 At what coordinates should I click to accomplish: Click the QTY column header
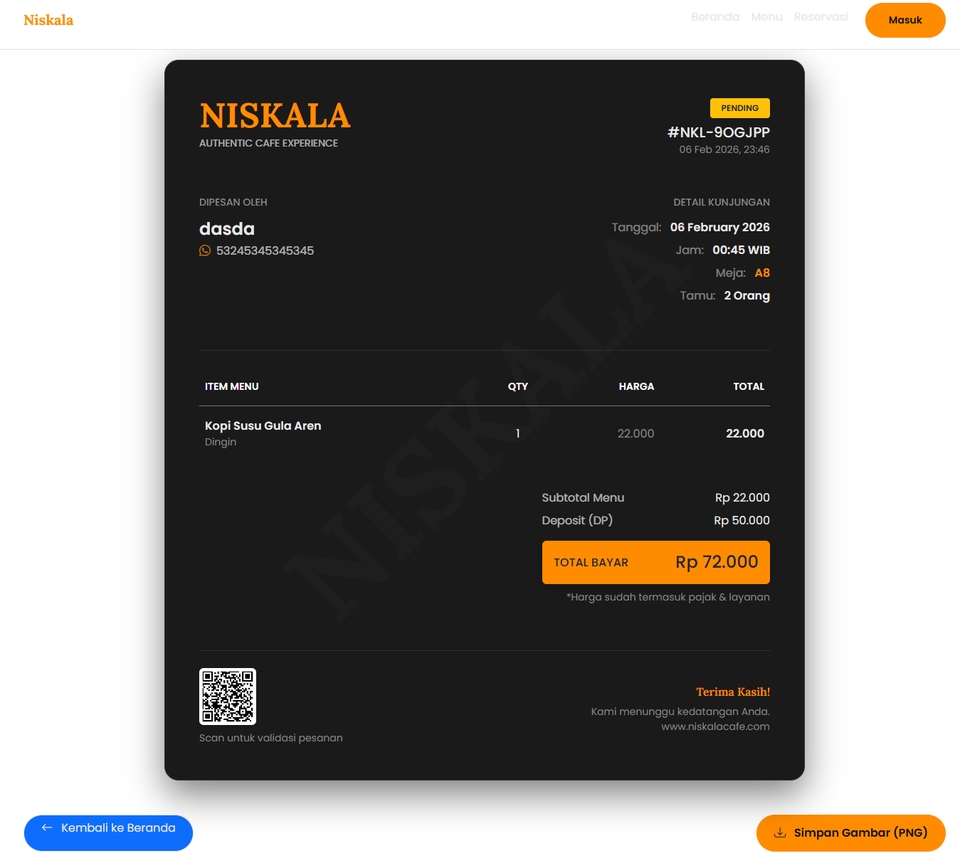coord(517,386)
